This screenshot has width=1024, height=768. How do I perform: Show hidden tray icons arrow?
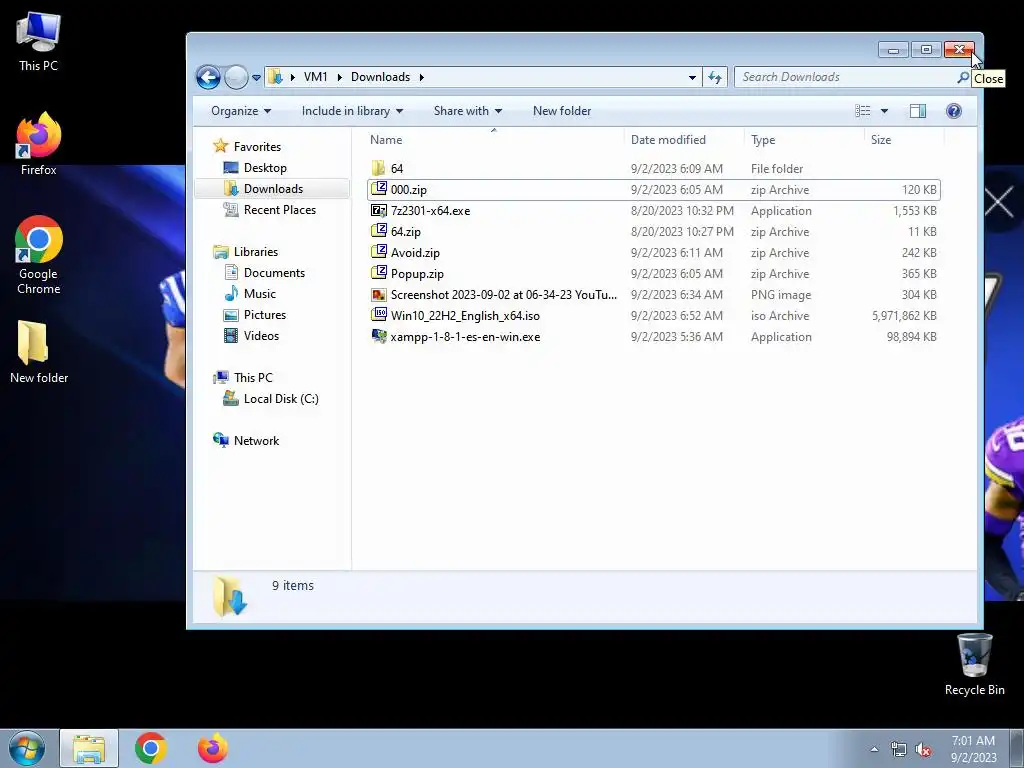874,749
